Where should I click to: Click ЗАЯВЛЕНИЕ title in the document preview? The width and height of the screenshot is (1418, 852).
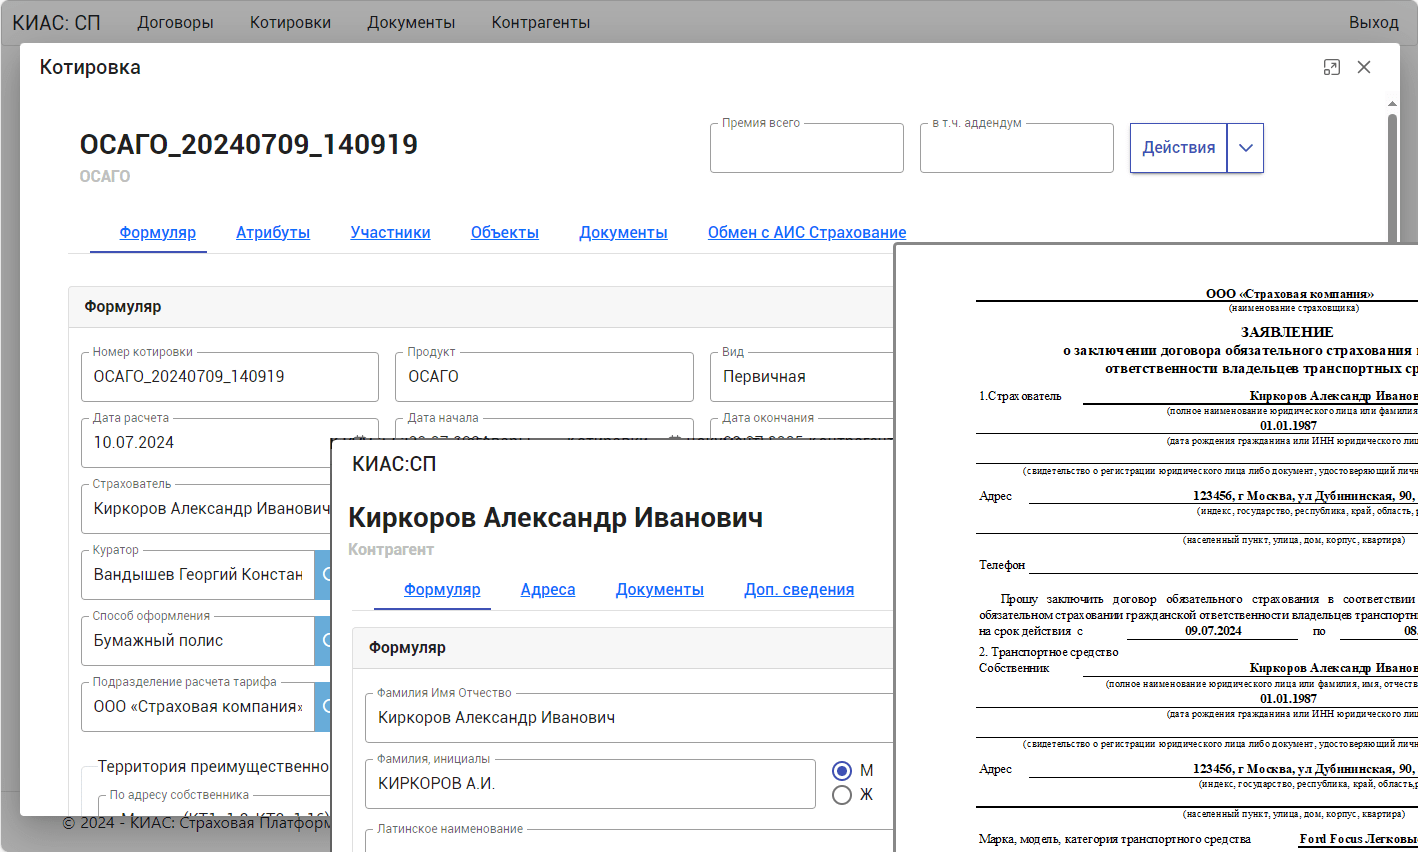point(1287,332)
